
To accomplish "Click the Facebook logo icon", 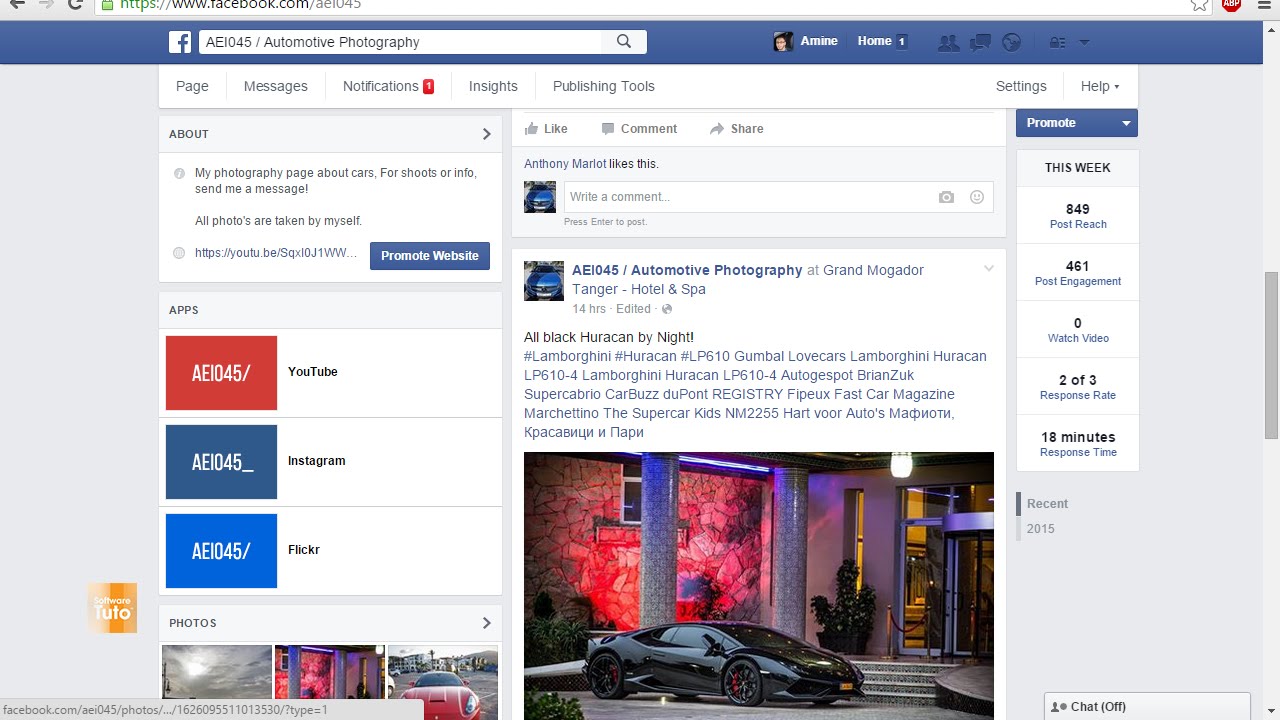I will (x=180, y=42).
